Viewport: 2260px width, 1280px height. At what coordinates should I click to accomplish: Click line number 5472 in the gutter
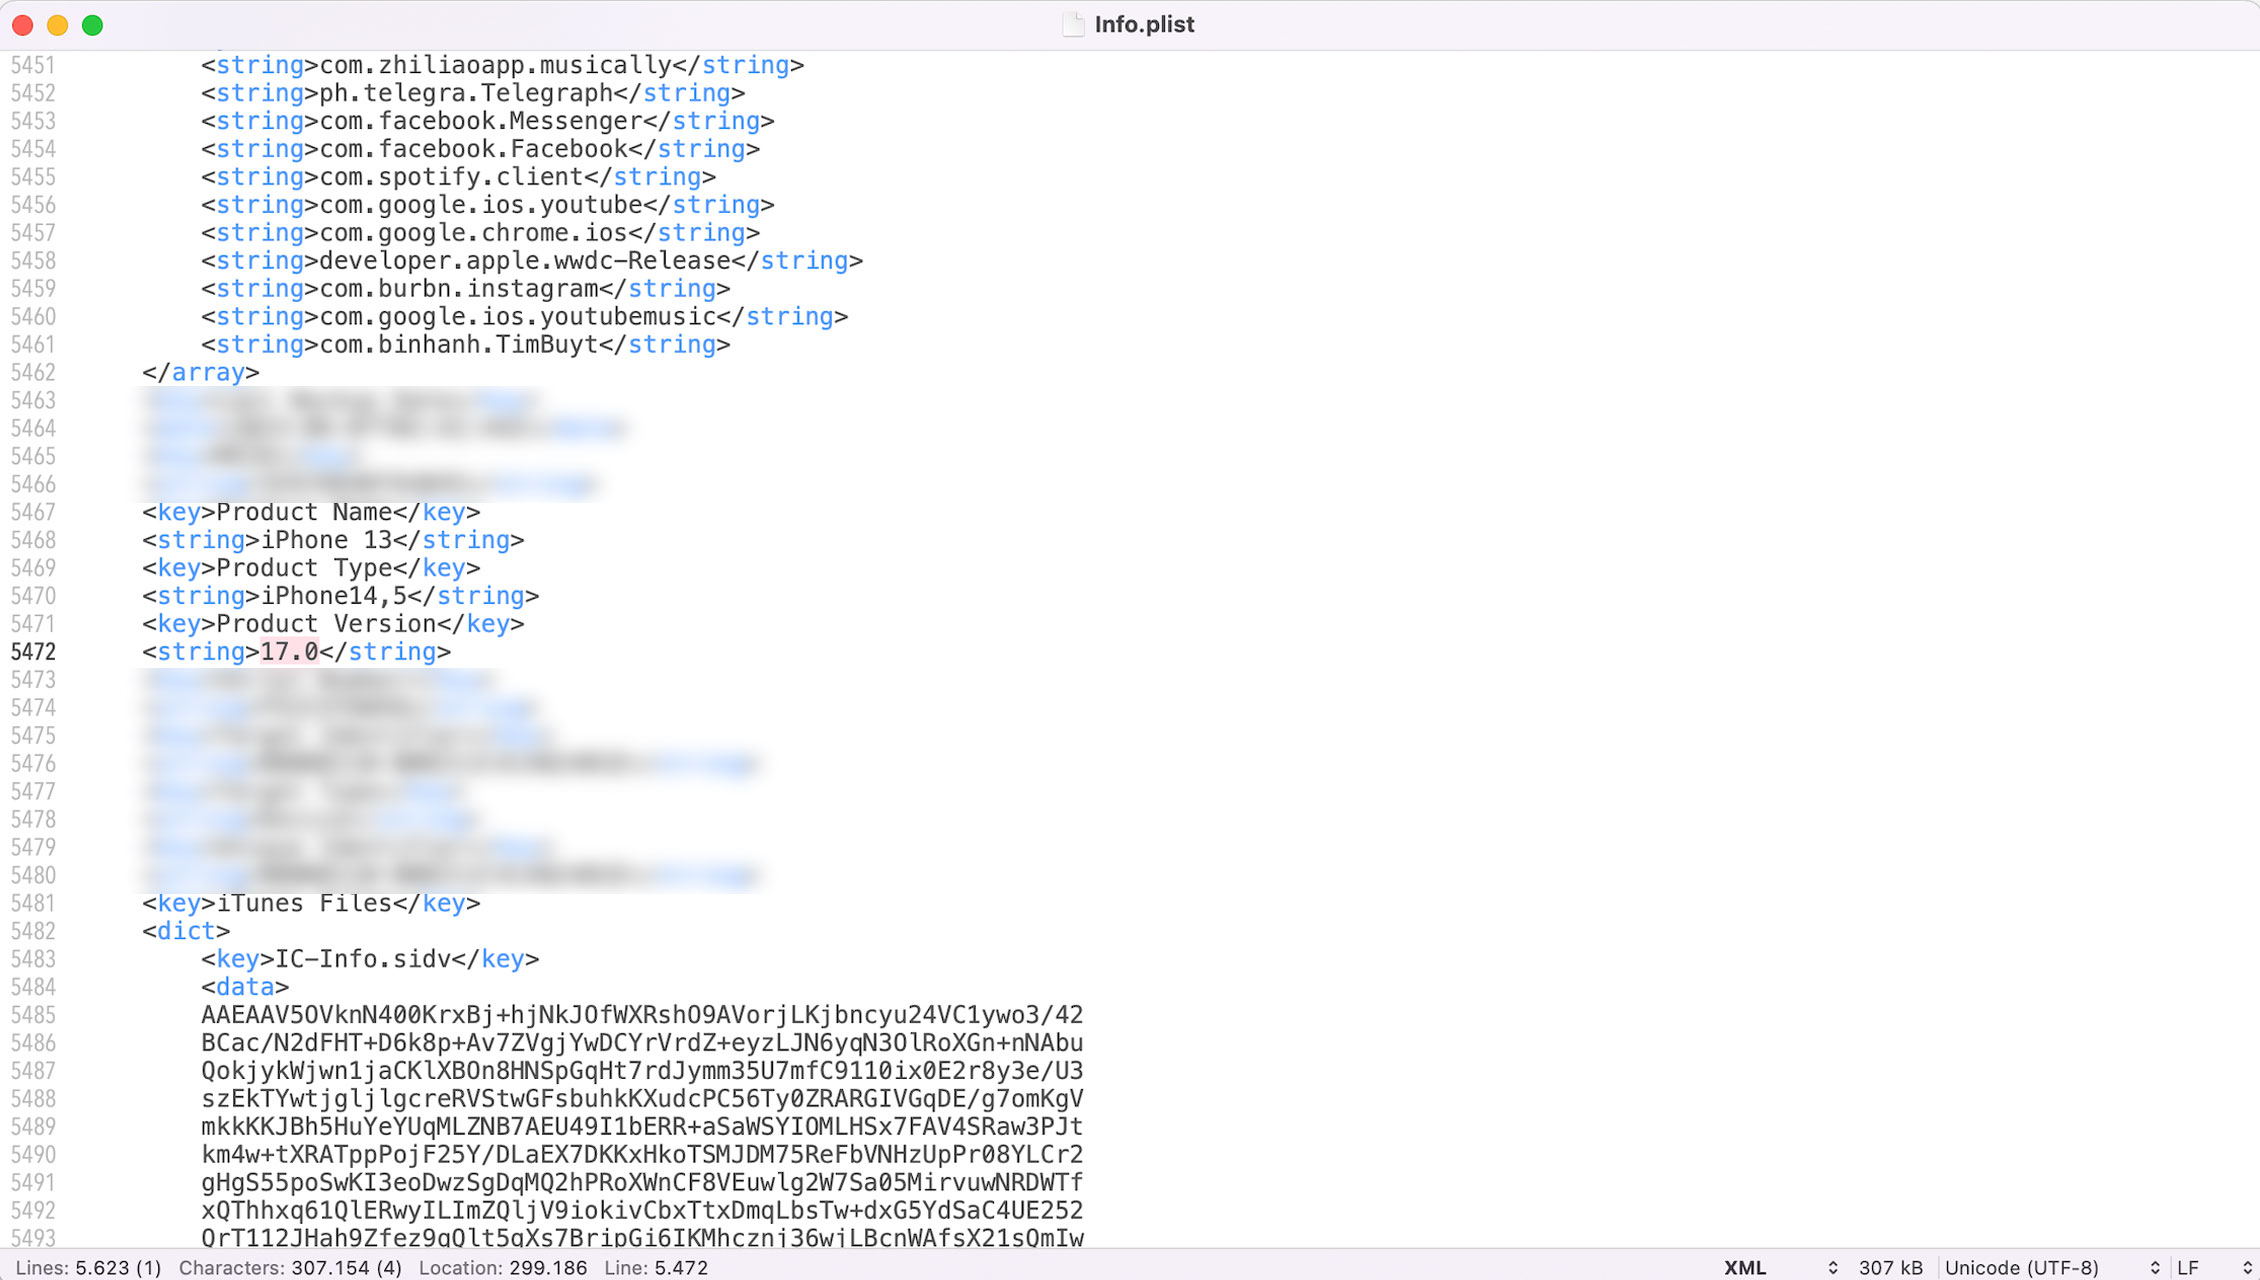(33, 652)
